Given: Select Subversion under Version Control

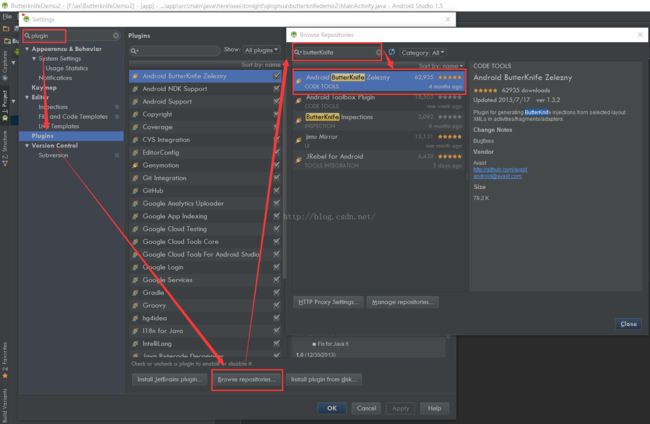Looking at the screenshot, I should [53, 155].
